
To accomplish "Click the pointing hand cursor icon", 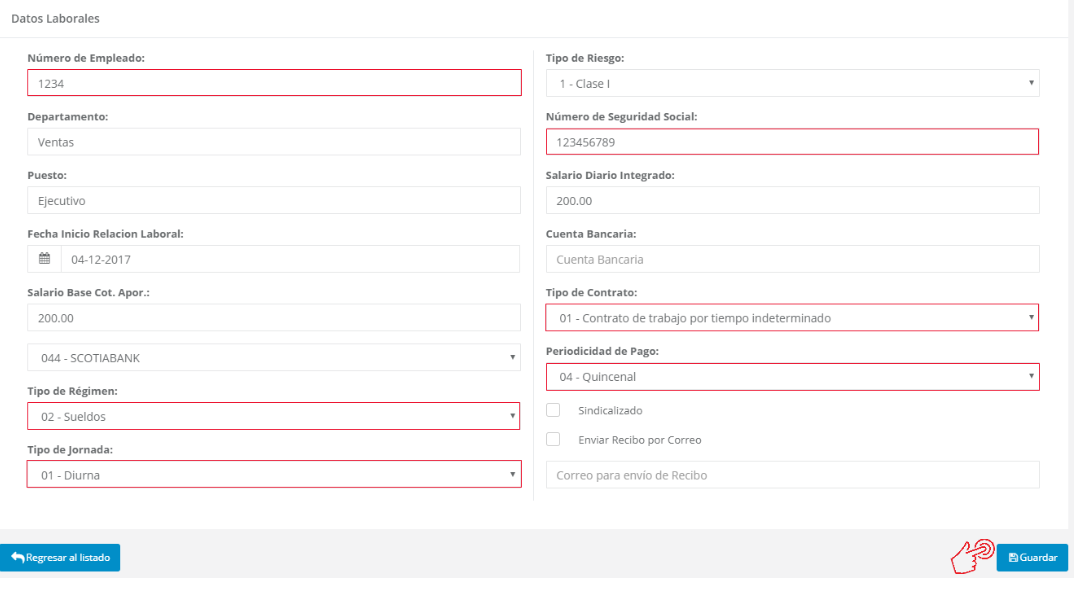I will 970,557.
